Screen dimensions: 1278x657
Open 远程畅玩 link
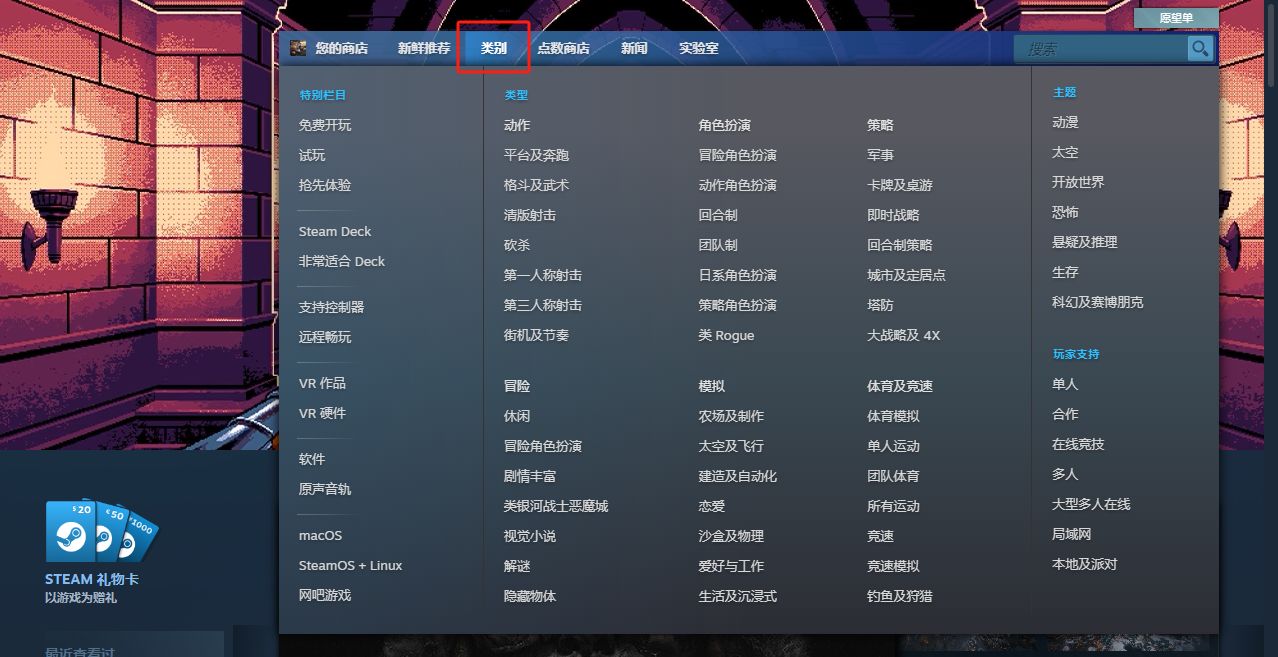tap(325, 337)
